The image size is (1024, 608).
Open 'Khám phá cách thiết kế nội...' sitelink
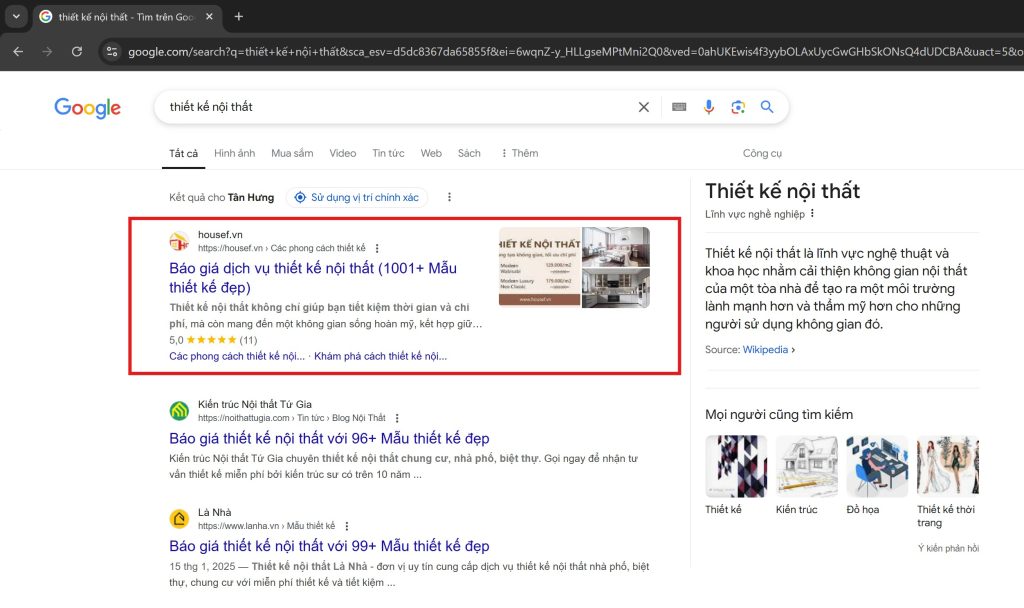coord(381,357)
